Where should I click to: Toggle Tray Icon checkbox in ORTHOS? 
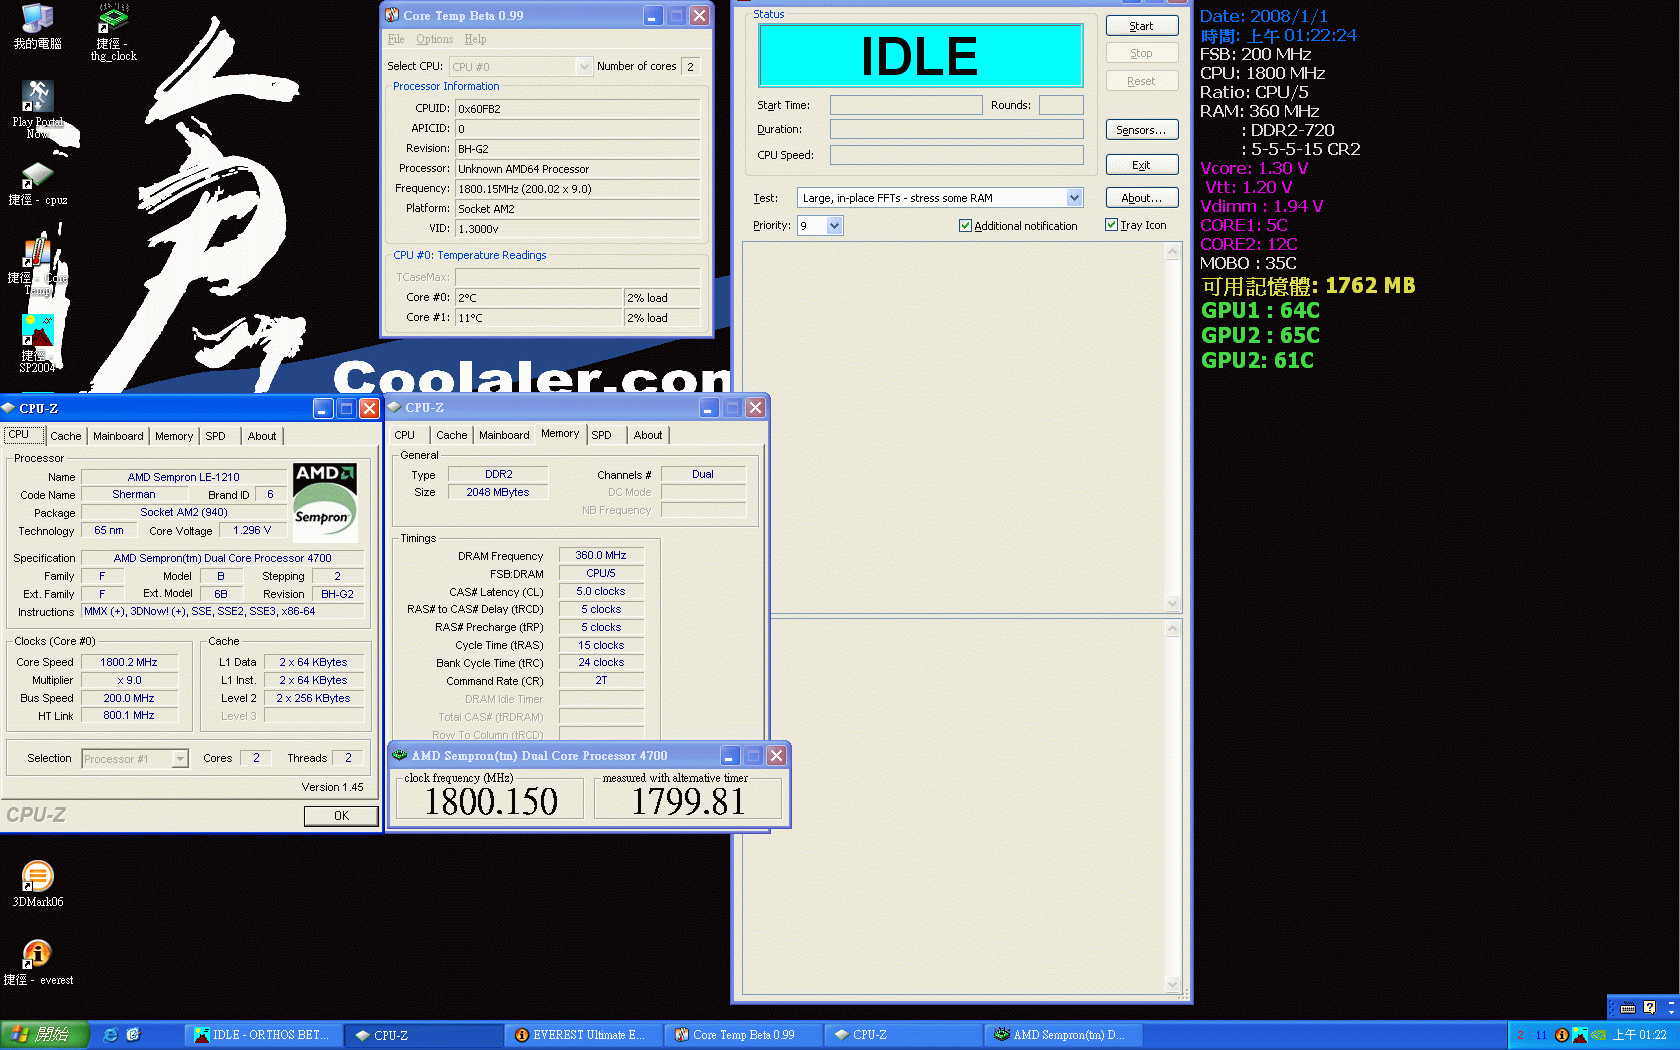pos(1111,225)
